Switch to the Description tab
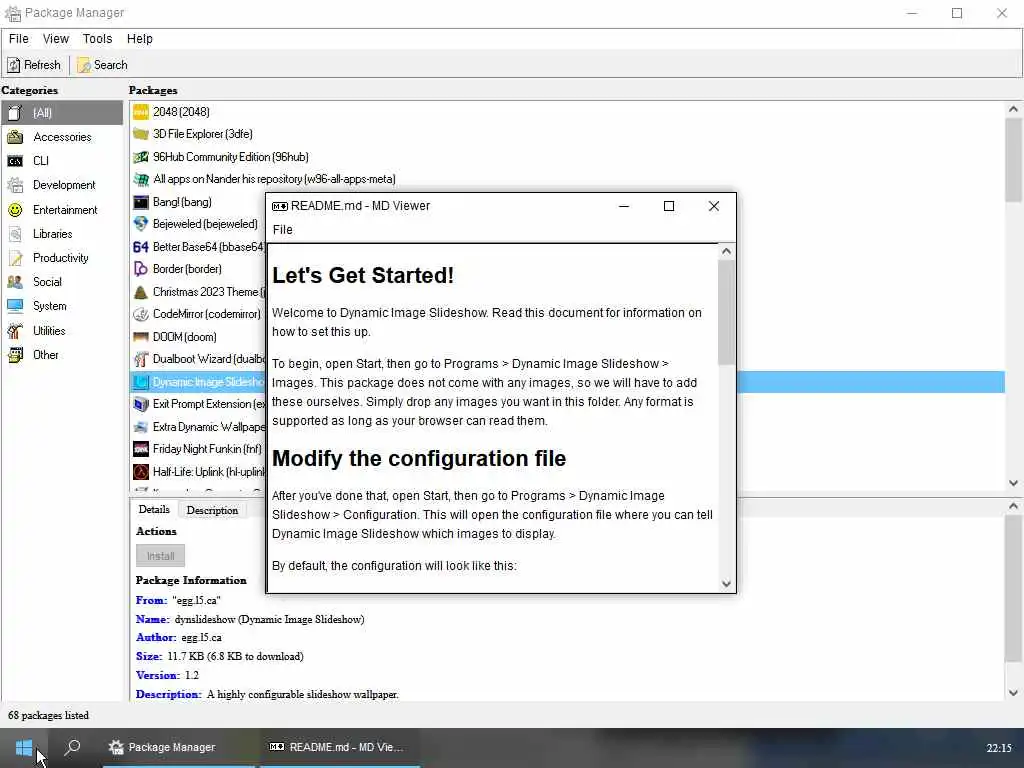1024x768 pixels. tap(212, 510)
